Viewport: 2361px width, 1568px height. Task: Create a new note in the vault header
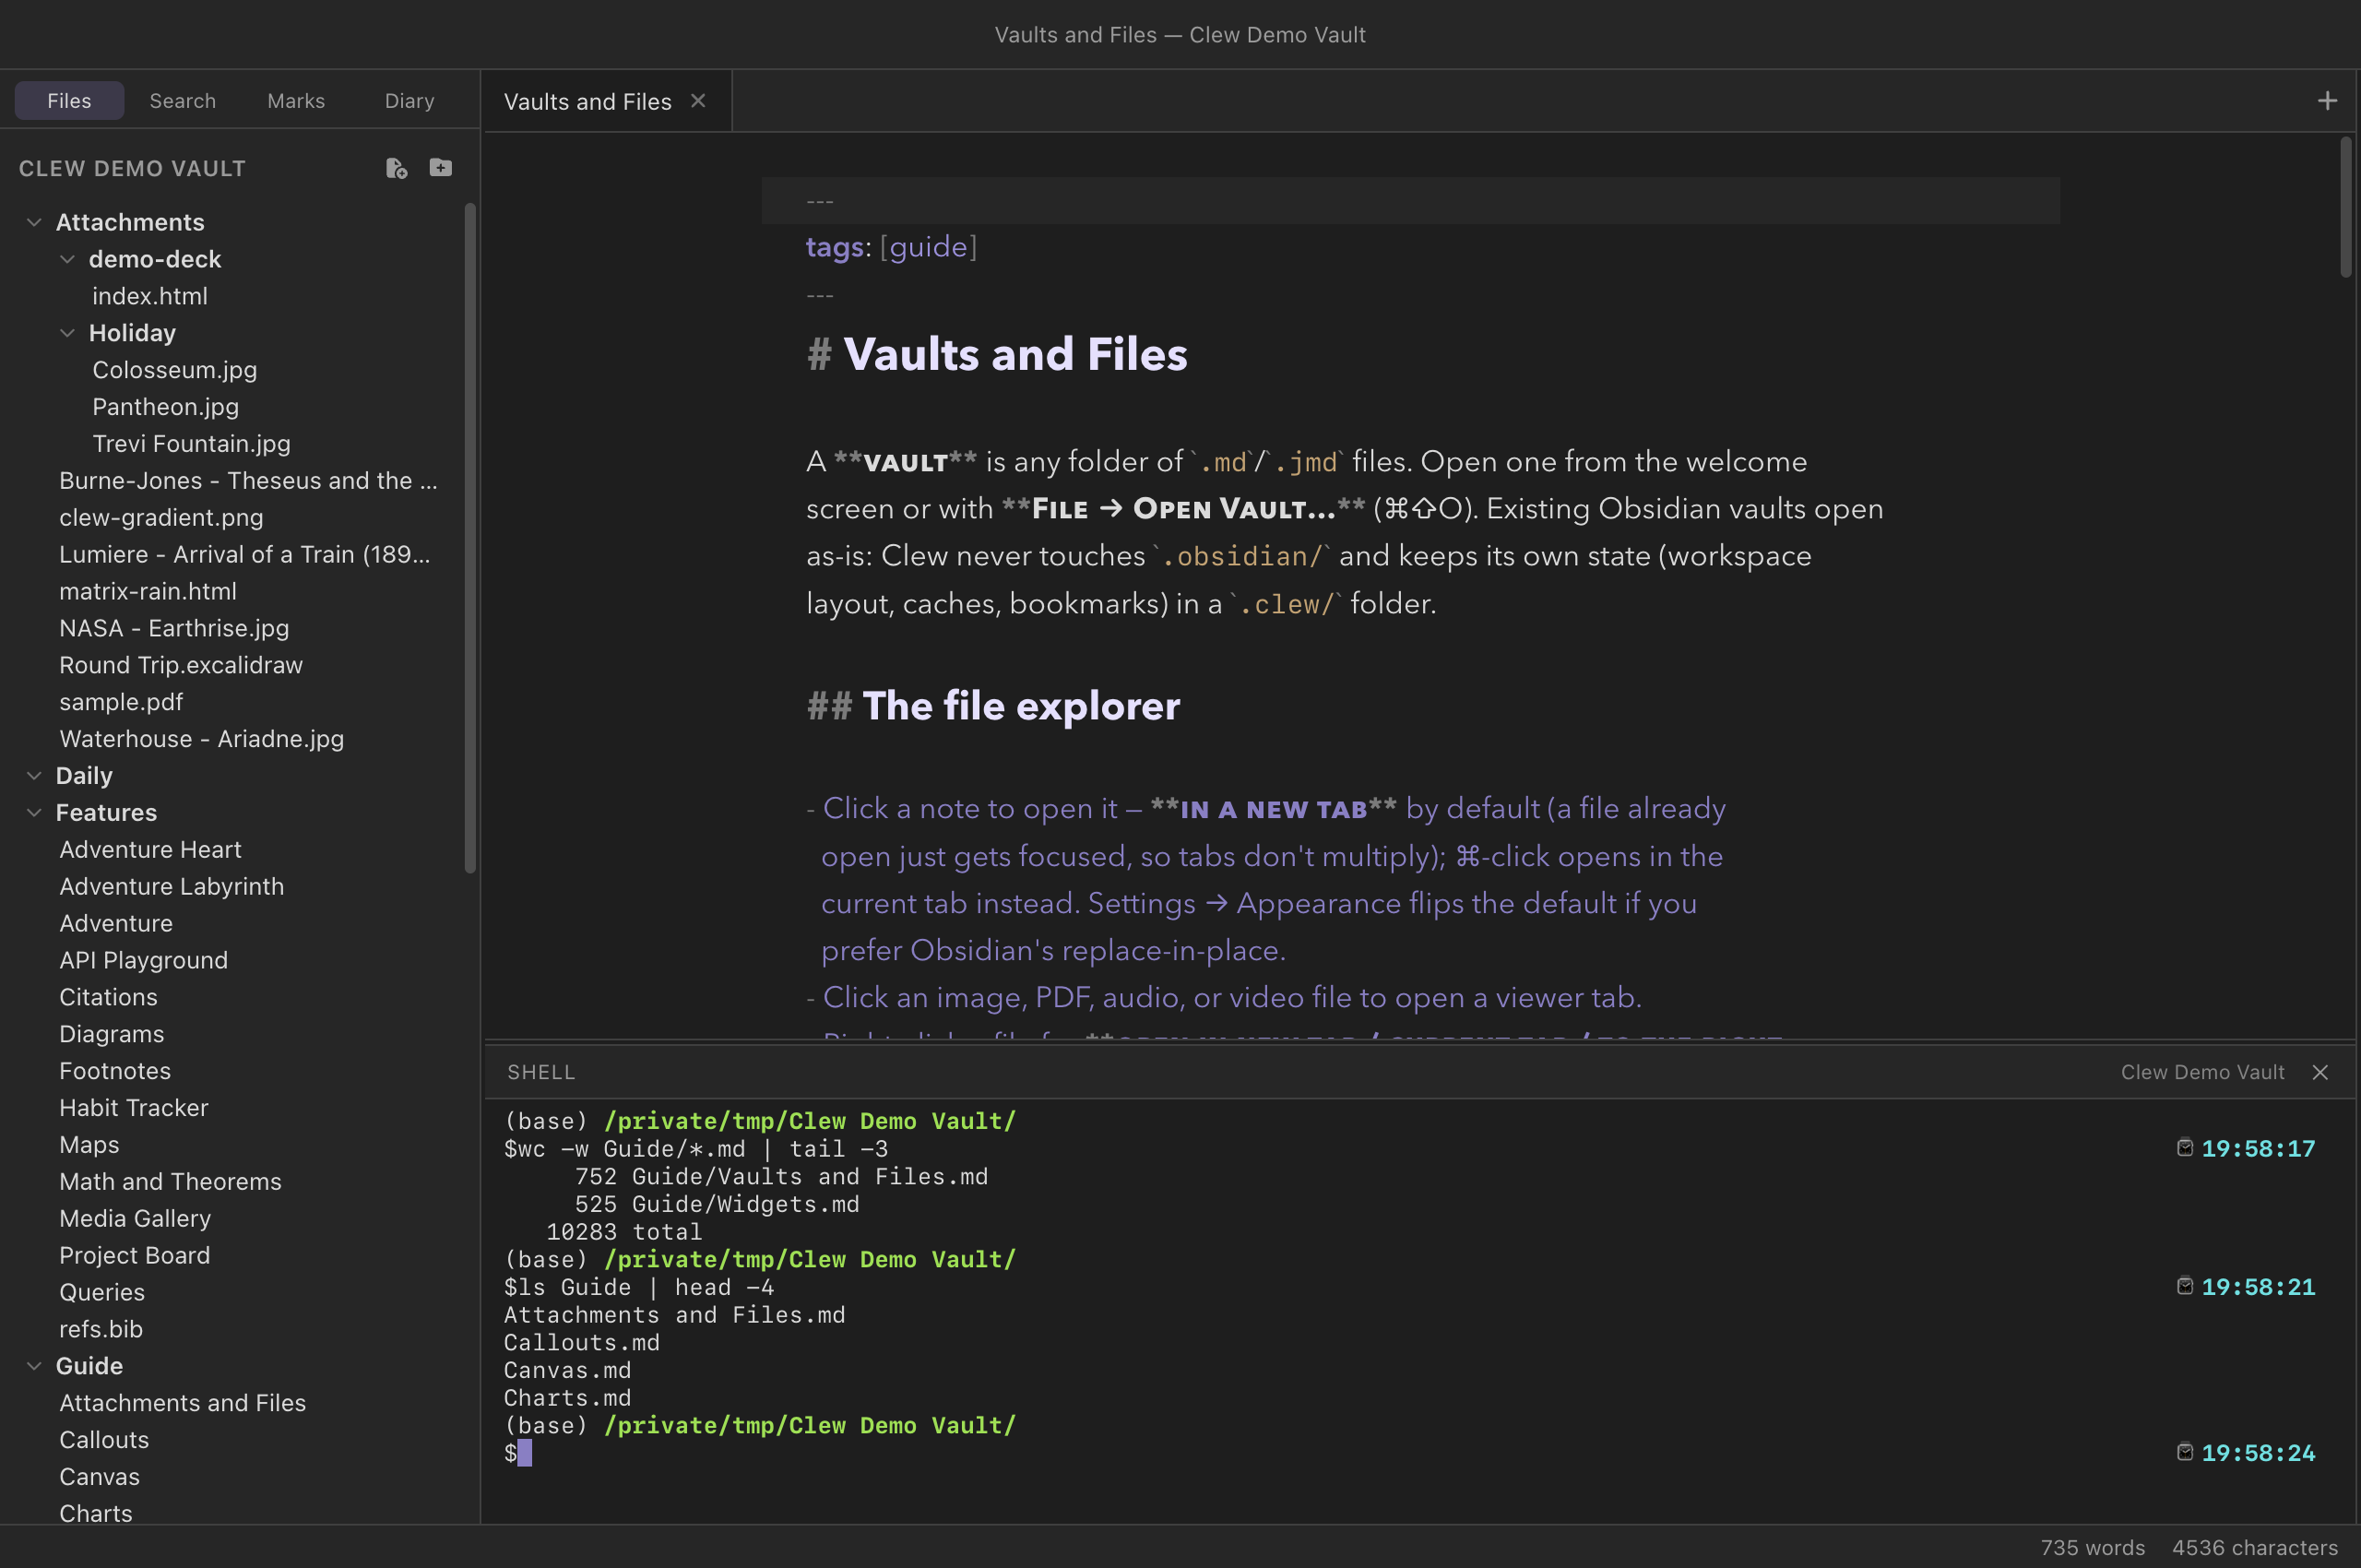click(x=396, y=168)
